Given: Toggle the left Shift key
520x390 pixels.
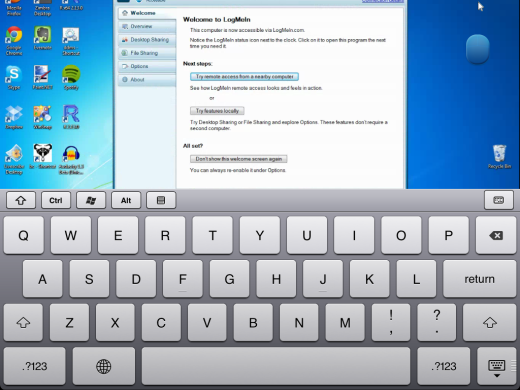Looking at the screenshot, I should tap(23, 322).
